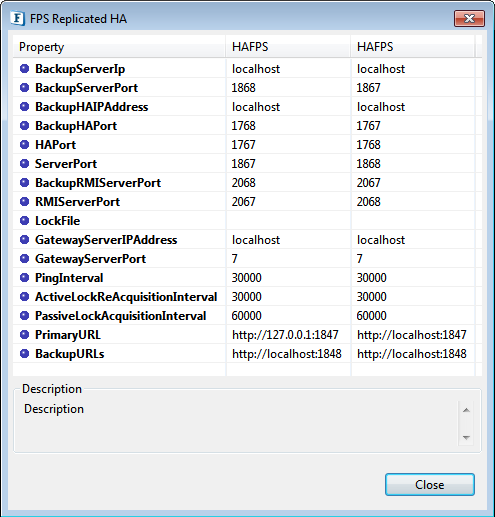Select the GatewayServerIPAddress property row
The height and width of the screenshot is (517, 495).
[247, 240]
